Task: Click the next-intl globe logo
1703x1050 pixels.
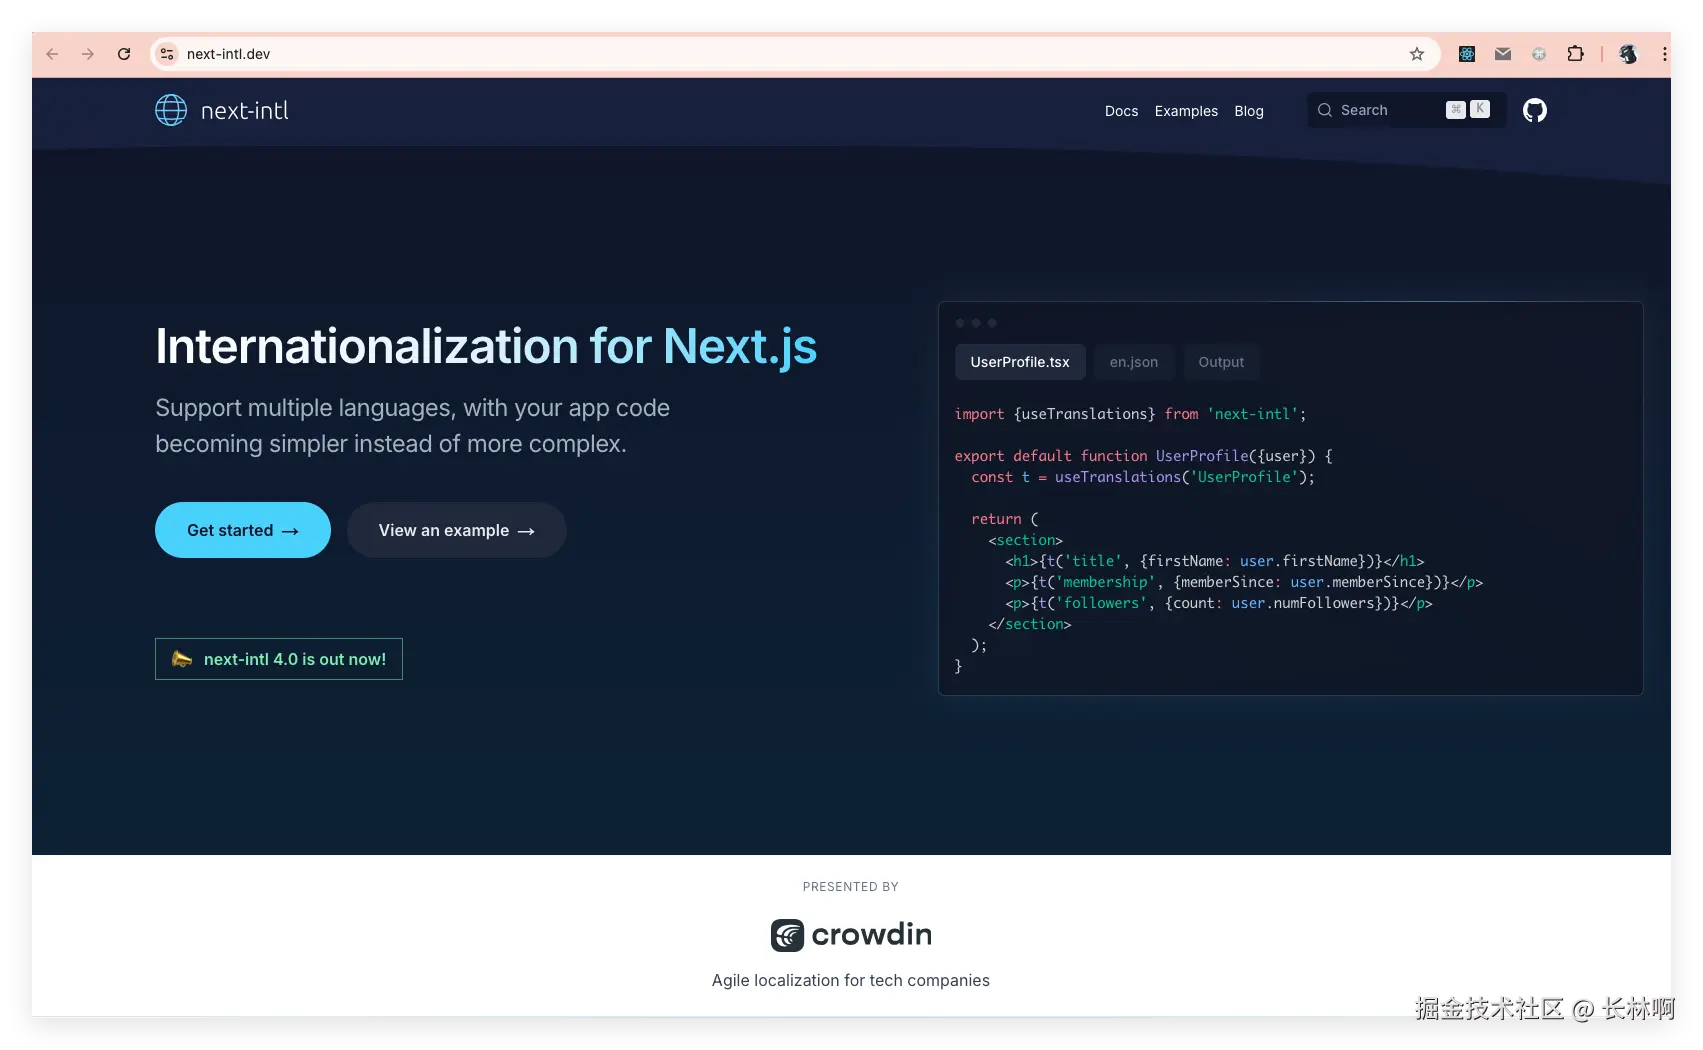Action: [x=171, y=110]
